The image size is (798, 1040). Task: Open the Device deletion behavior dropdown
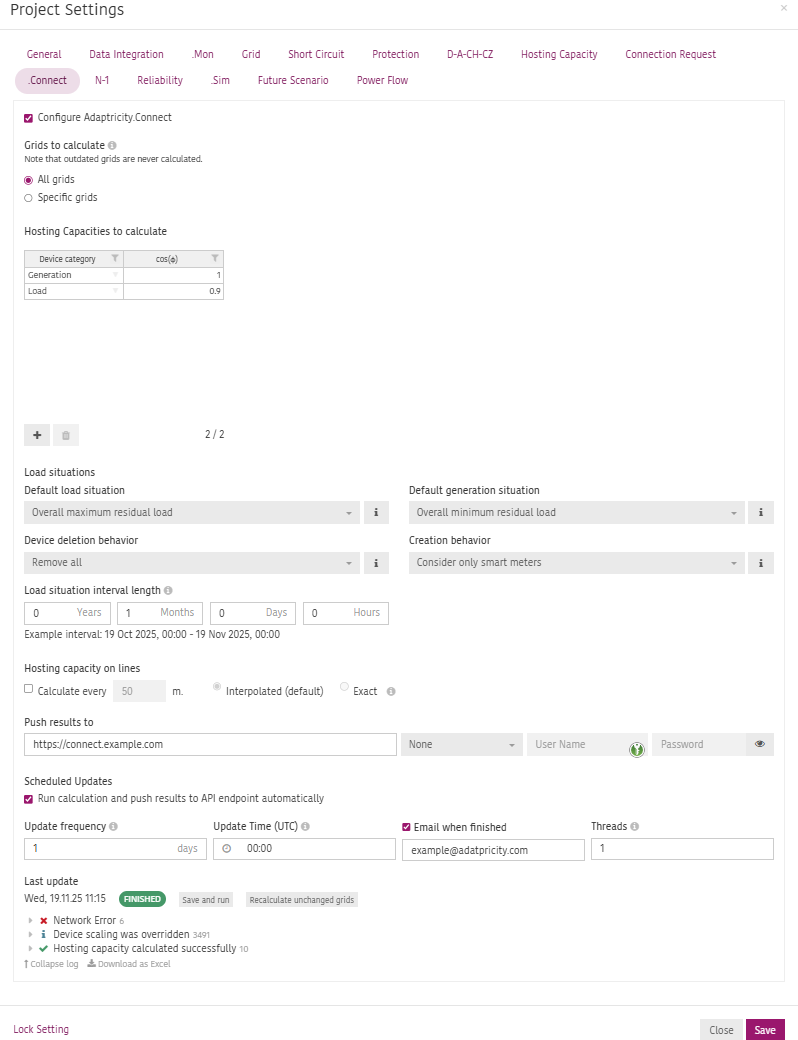click(x=190, y=562)
